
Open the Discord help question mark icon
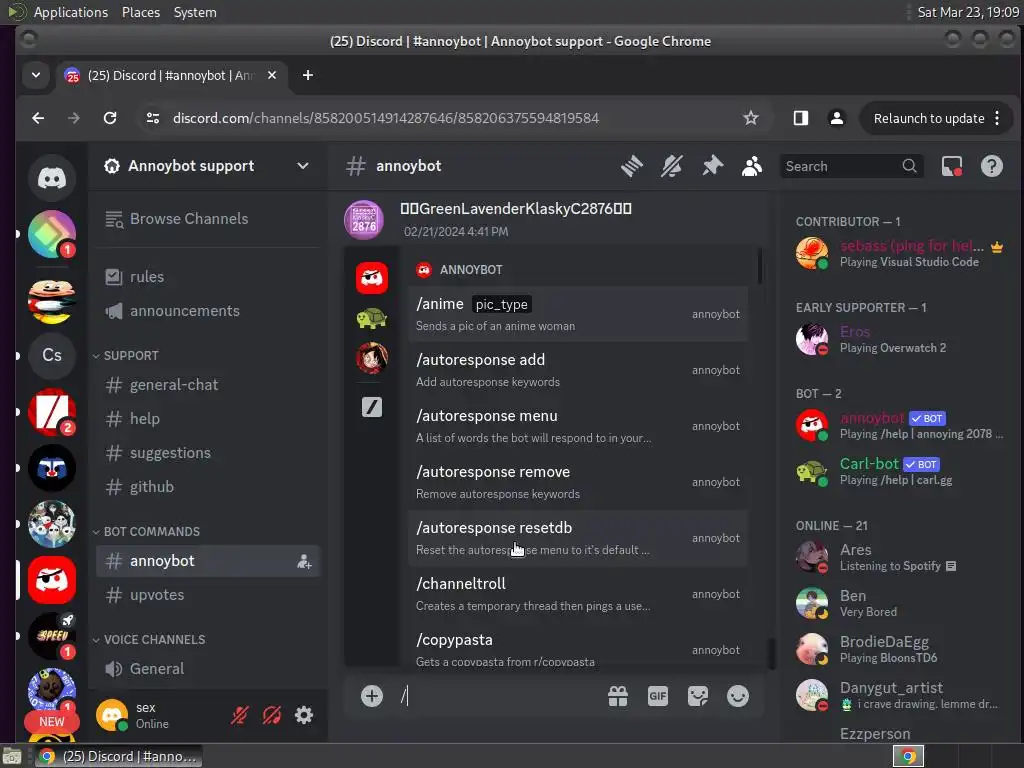pos(991,166)
